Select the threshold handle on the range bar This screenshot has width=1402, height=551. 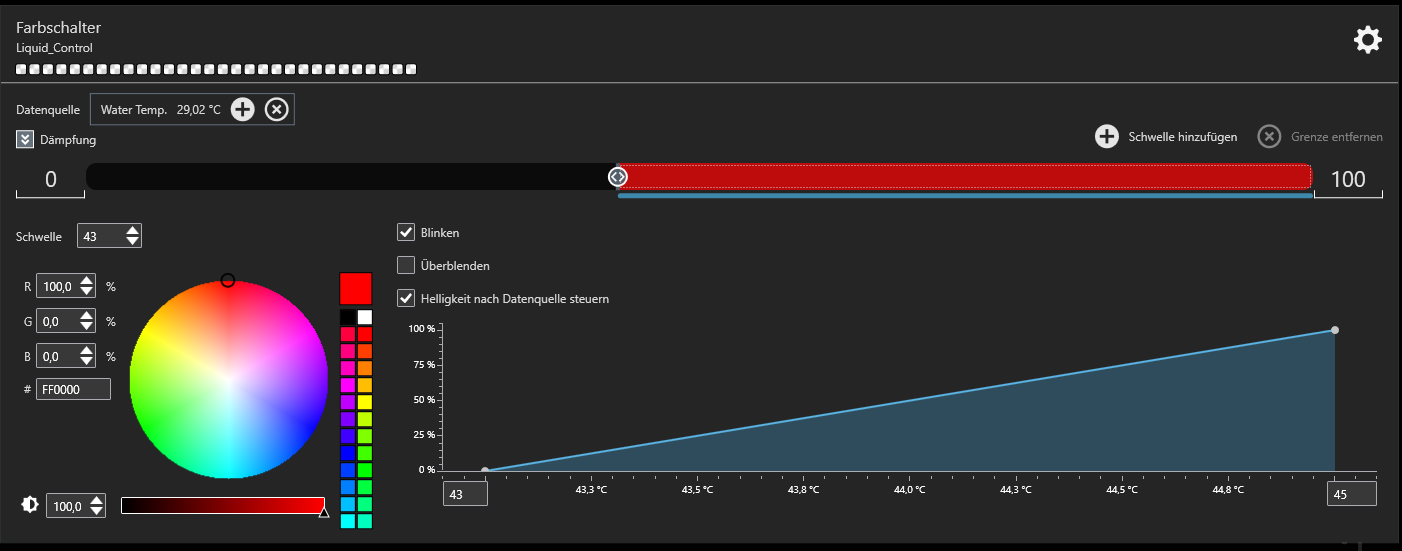pyautogui.click(x=618, y=177)
